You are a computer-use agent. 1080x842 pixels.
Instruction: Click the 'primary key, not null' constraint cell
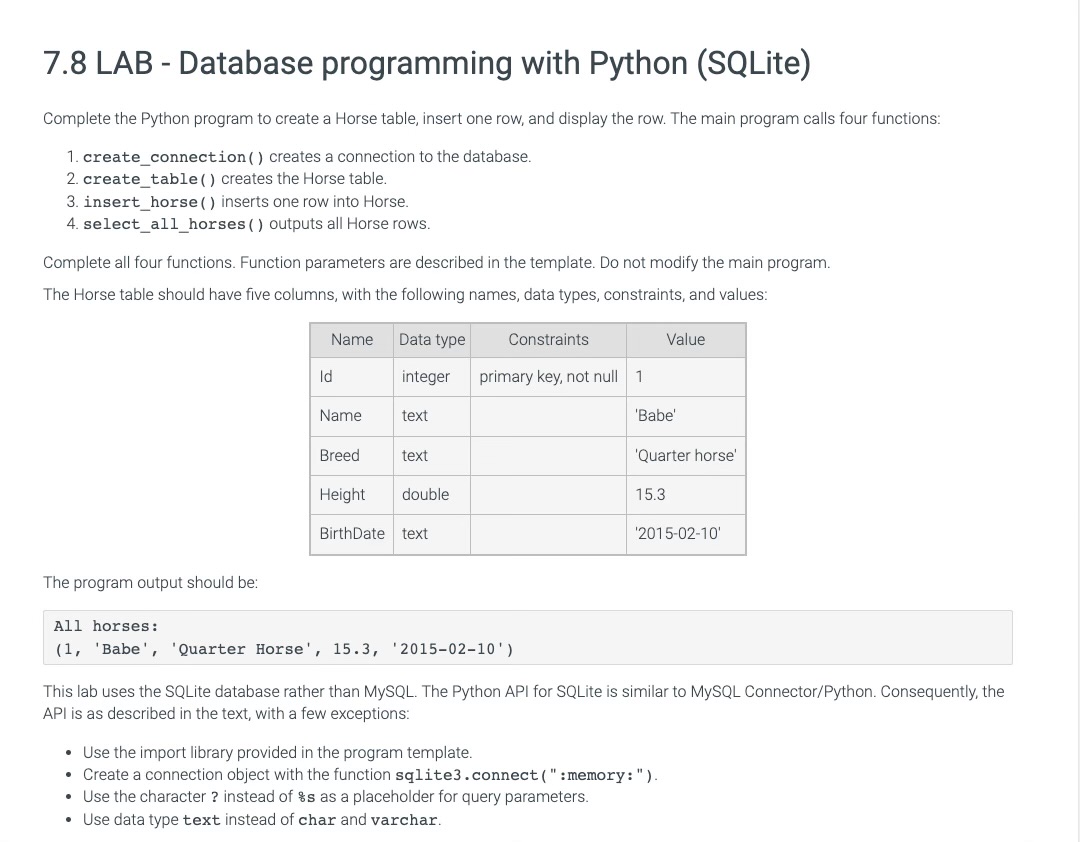548,377
